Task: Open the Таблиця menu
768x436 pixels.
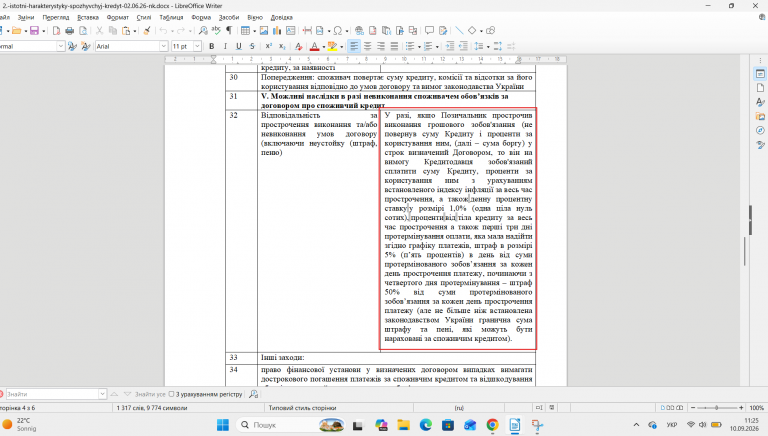Action: (171, 17)
